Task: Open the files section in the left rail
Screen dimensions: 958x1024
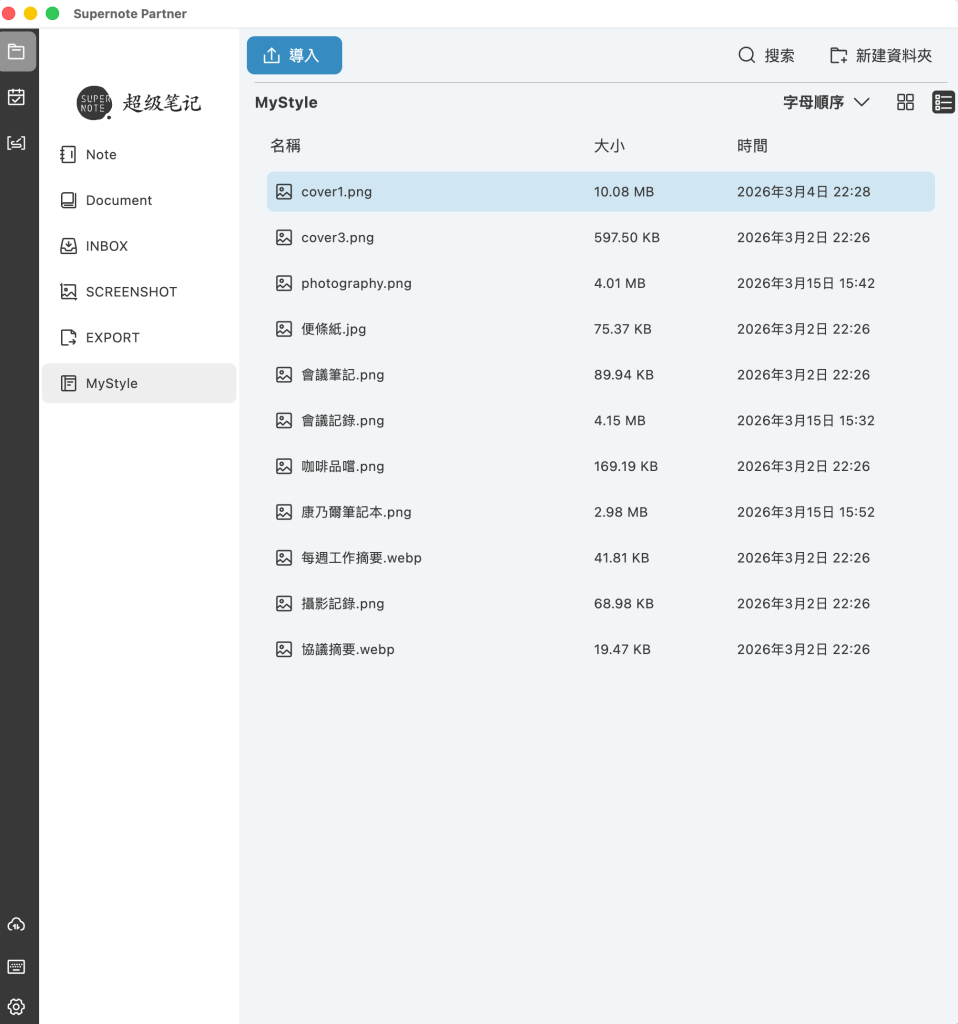Action: (x=17, y=52)
